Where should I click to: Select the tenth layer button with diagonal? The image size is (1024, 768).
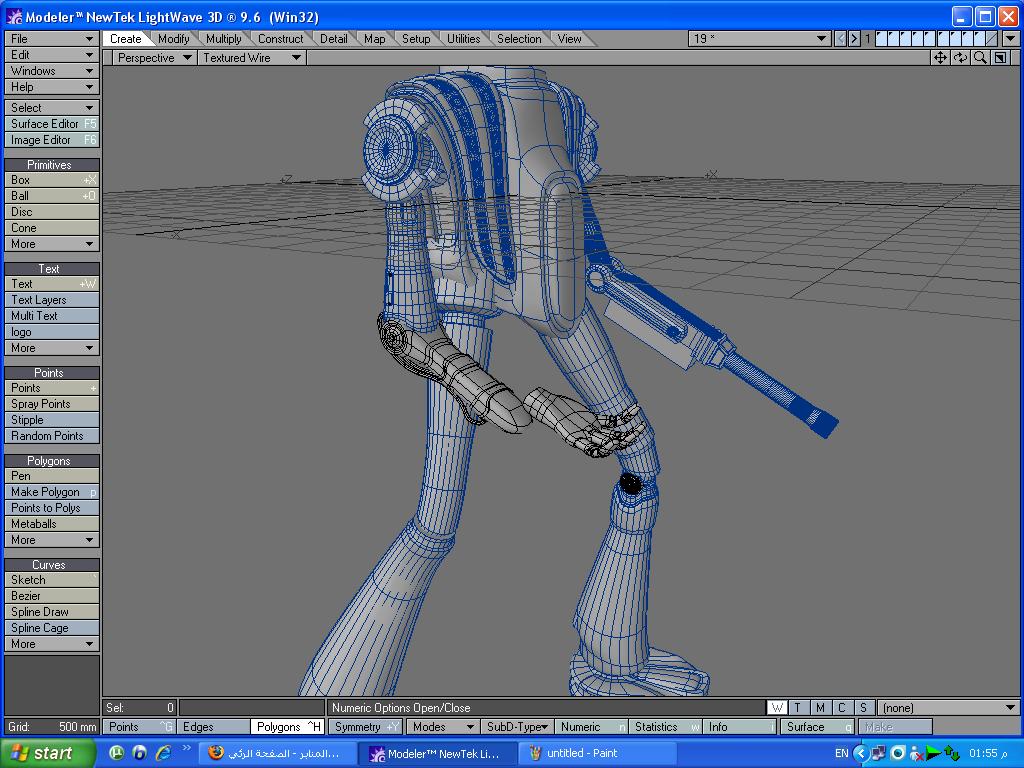point(993,39)
